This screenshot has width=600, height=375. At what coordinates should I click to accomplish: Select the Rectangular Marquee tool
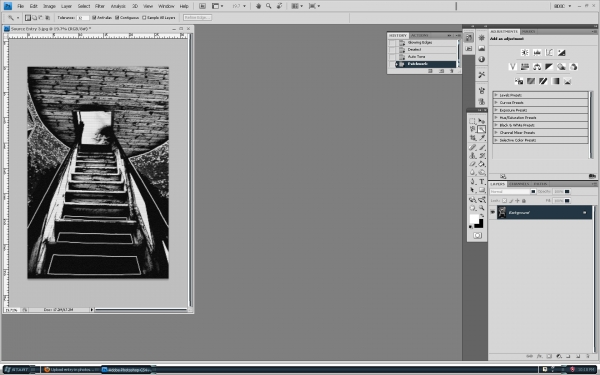coord(473,121)
